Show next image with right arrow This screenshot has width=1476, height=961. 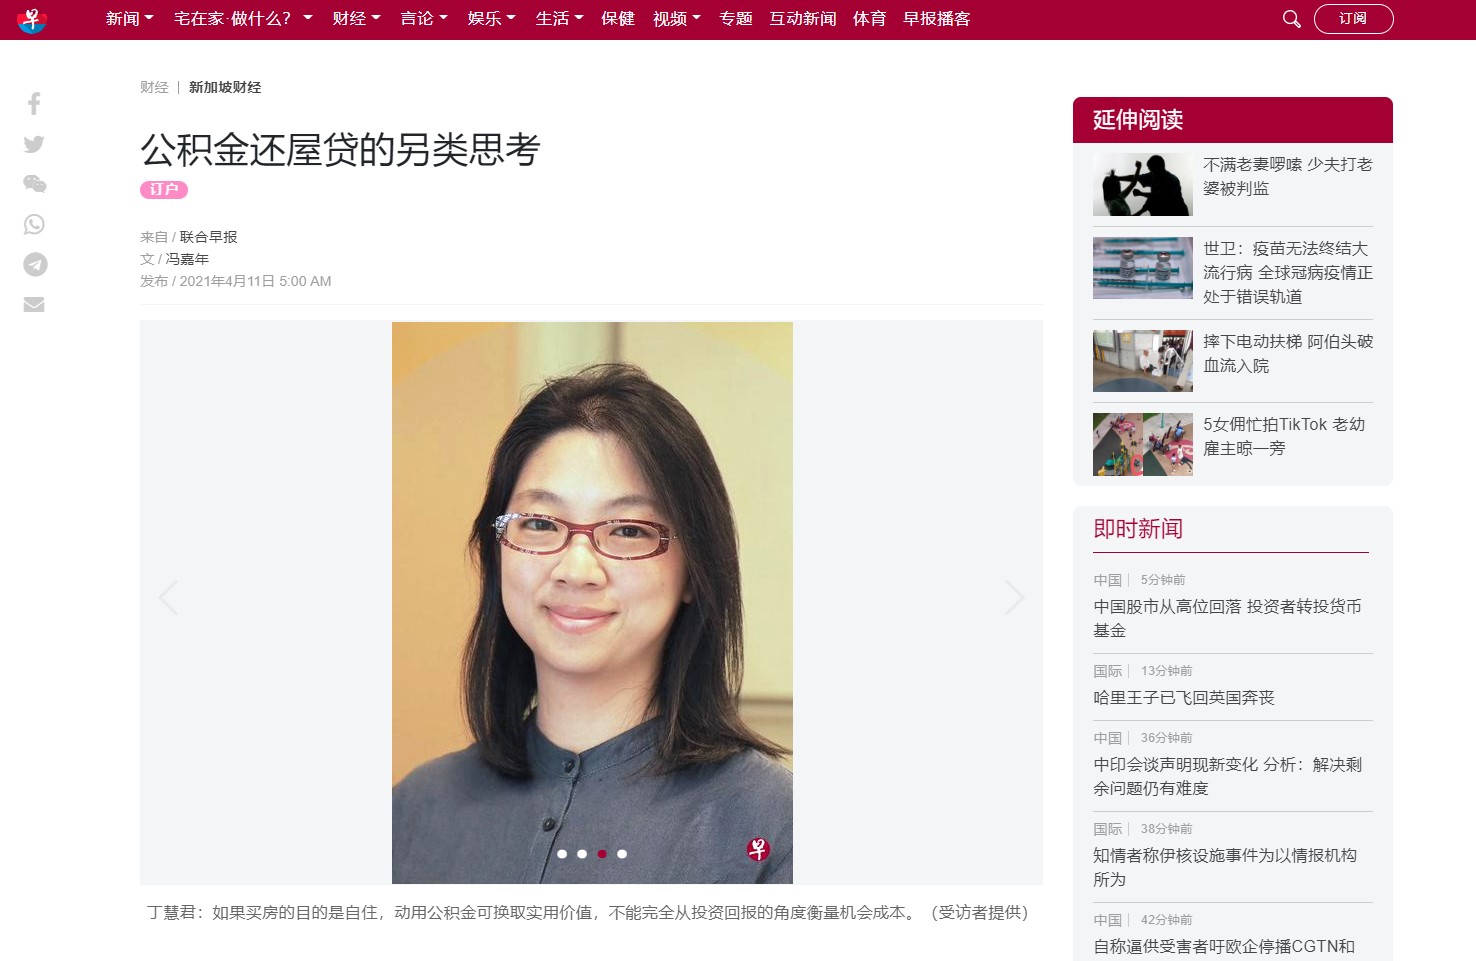point(1014,598)
